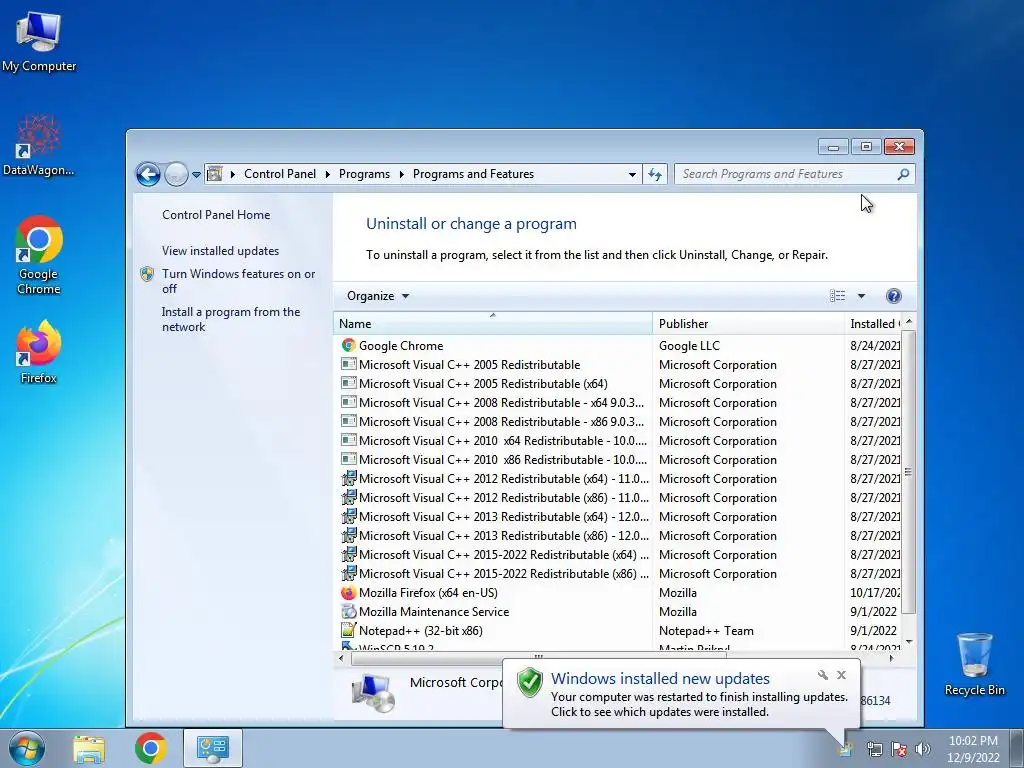Open Chrome from the taskbar
This screenshot has height=768, width=1024.
(151, 748)
